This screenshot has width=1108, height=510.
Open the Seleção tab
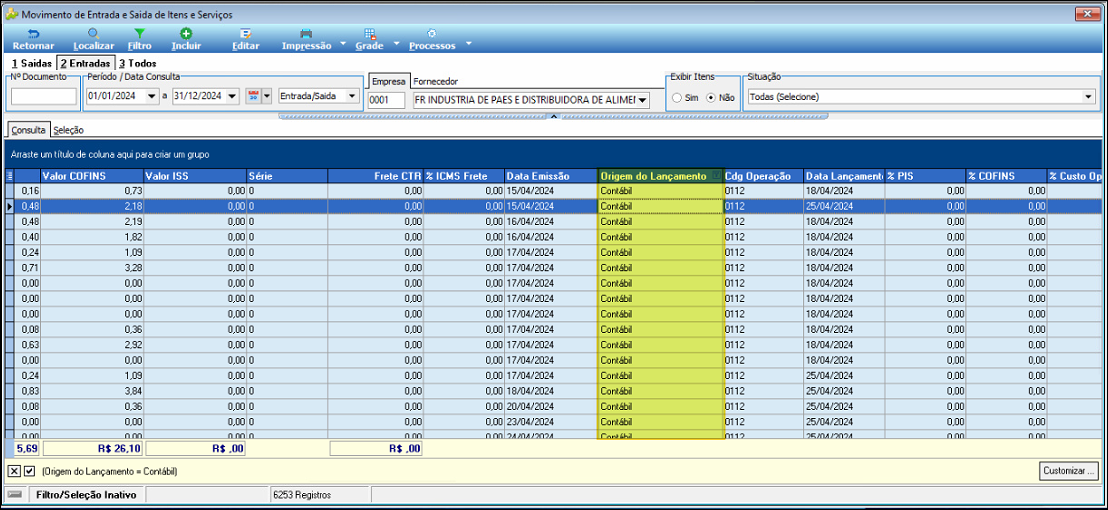tap(69, 130)
